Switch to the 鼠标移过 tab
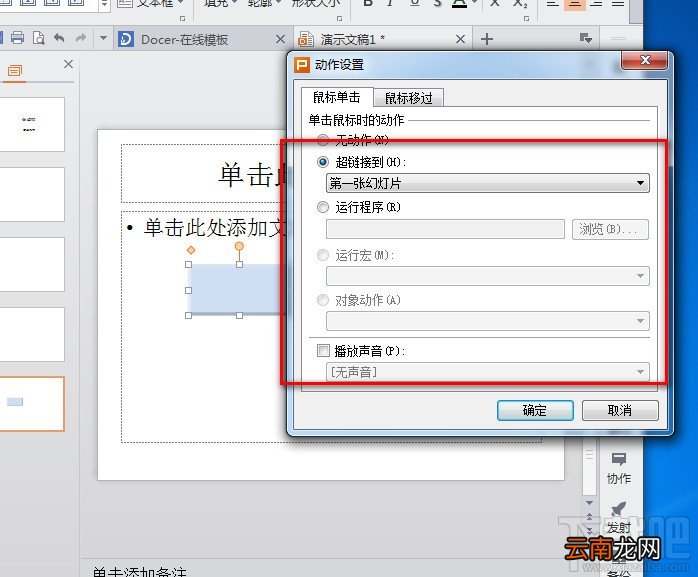698x577 pixels. point(409,98)
